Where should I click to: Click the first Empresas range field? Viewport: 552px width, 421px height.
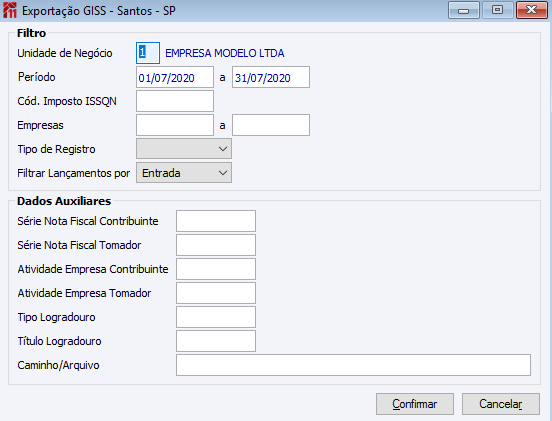[175, 125]
